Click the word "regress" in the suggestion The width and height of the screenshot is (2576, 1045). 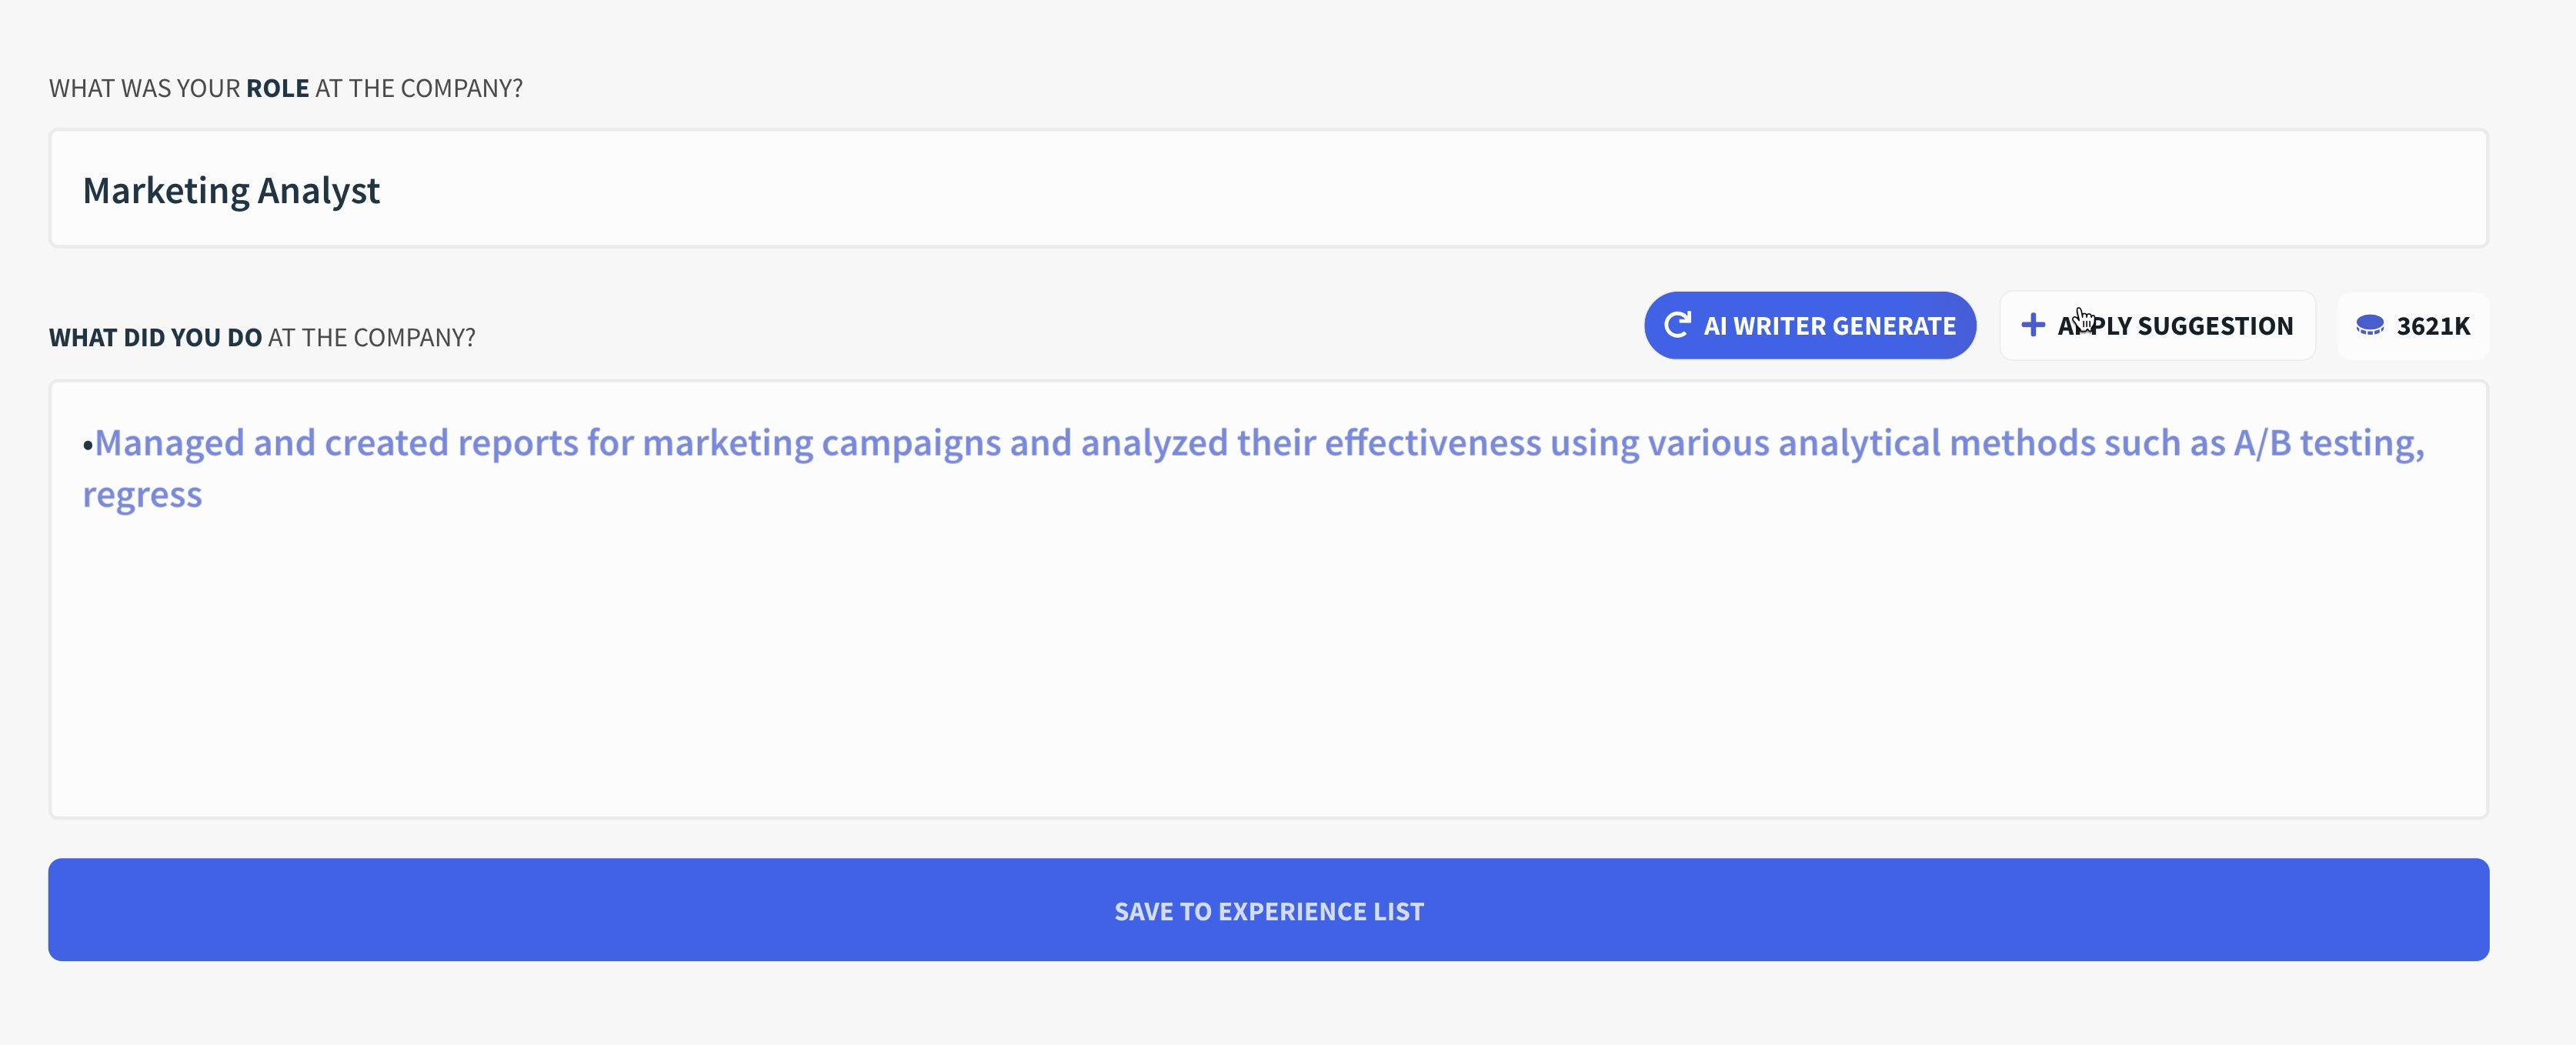click(142, 495)
